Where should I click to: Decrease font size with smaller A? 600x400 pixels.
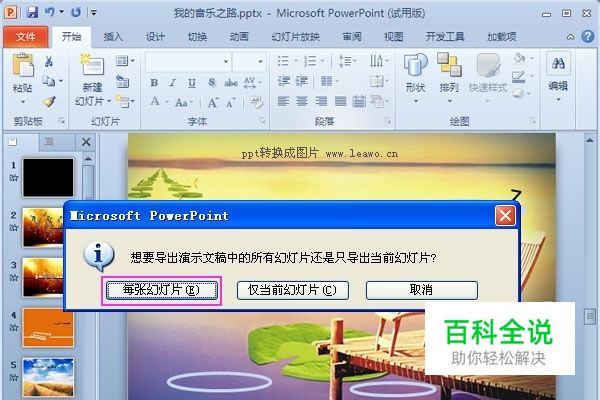(230, 103)
